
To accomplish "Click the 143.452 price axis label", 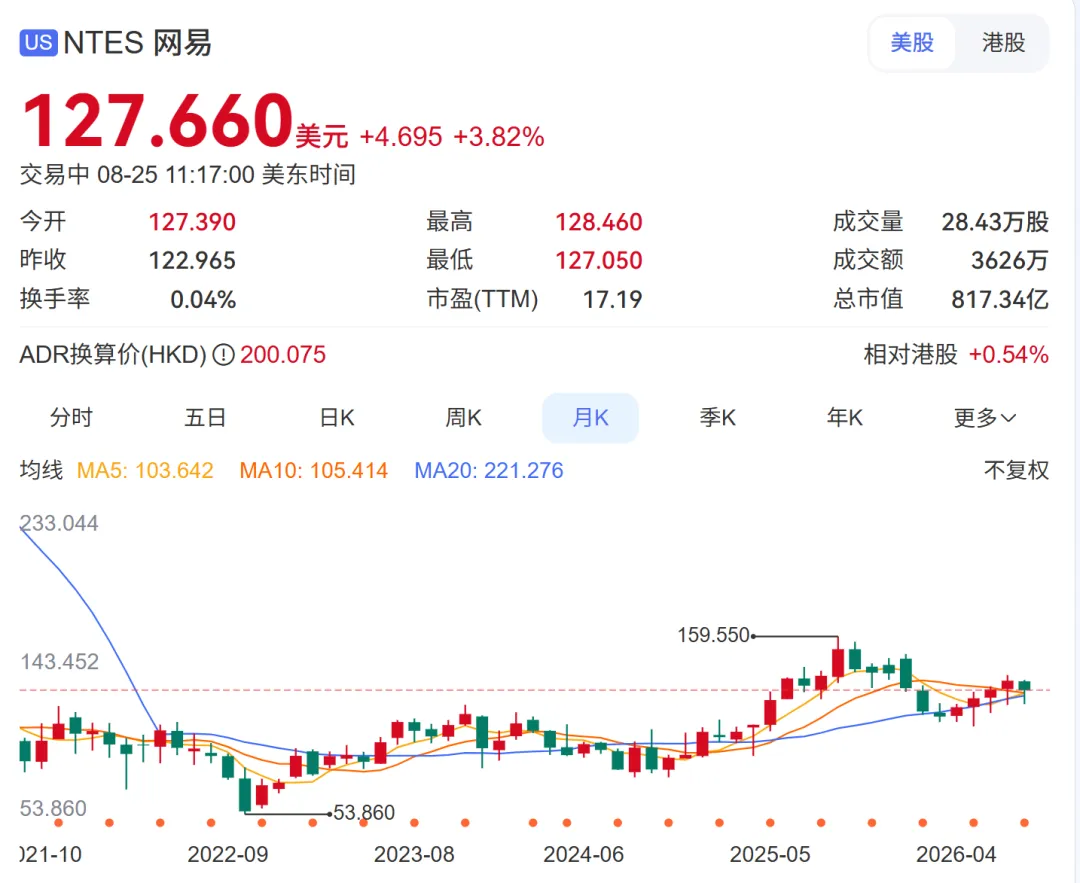I will [x=59, y=662].
